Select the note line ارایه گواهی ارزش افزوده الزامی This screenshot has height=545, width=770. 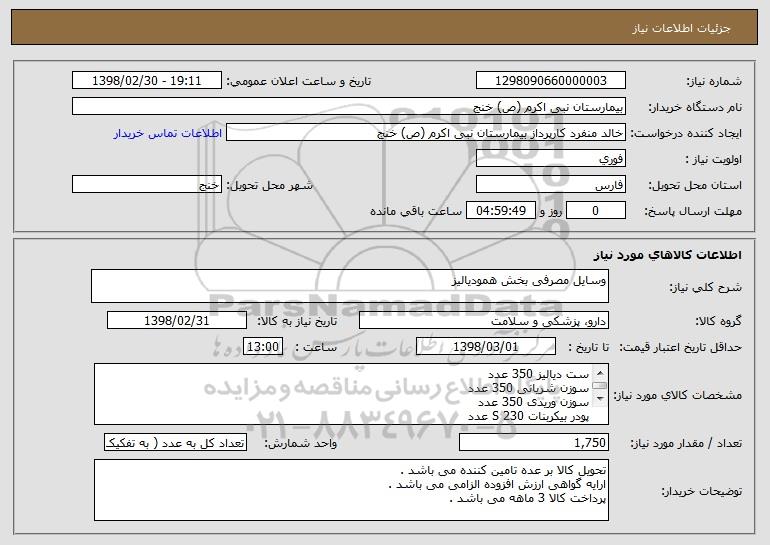pyautogui.click(x=497, y=484)
